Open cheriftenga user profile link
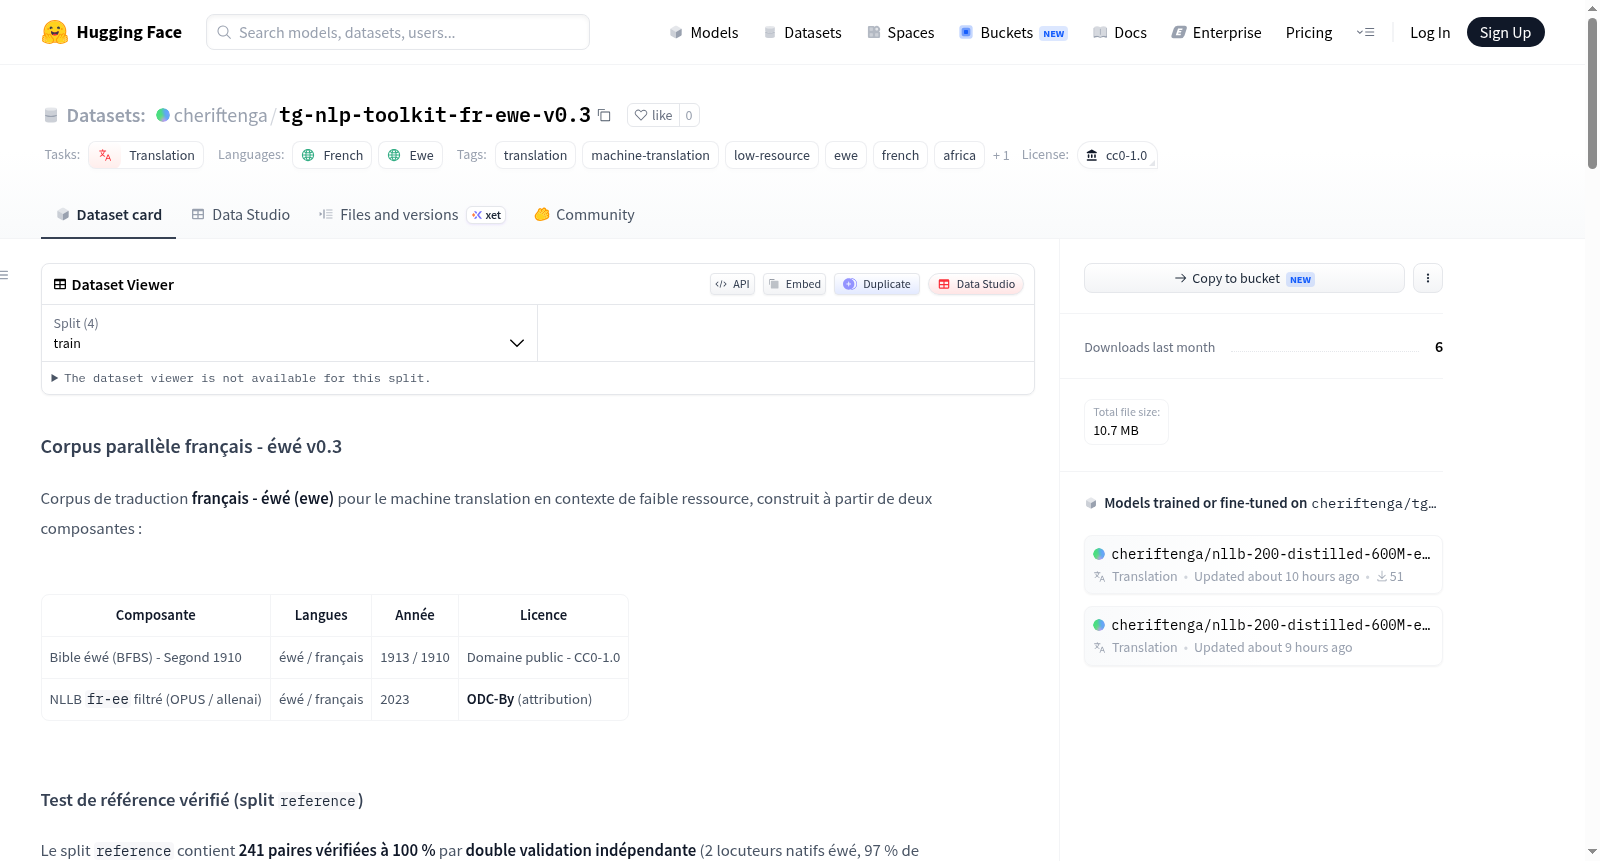Screen dimensions: 1600x861 click(x=220, y=115)
